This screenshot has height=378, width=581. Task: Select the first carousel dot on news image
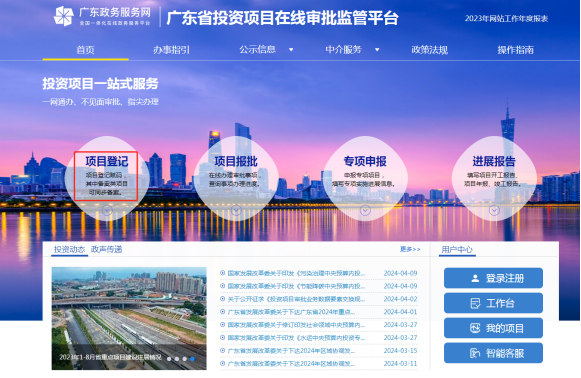point(169,359)
